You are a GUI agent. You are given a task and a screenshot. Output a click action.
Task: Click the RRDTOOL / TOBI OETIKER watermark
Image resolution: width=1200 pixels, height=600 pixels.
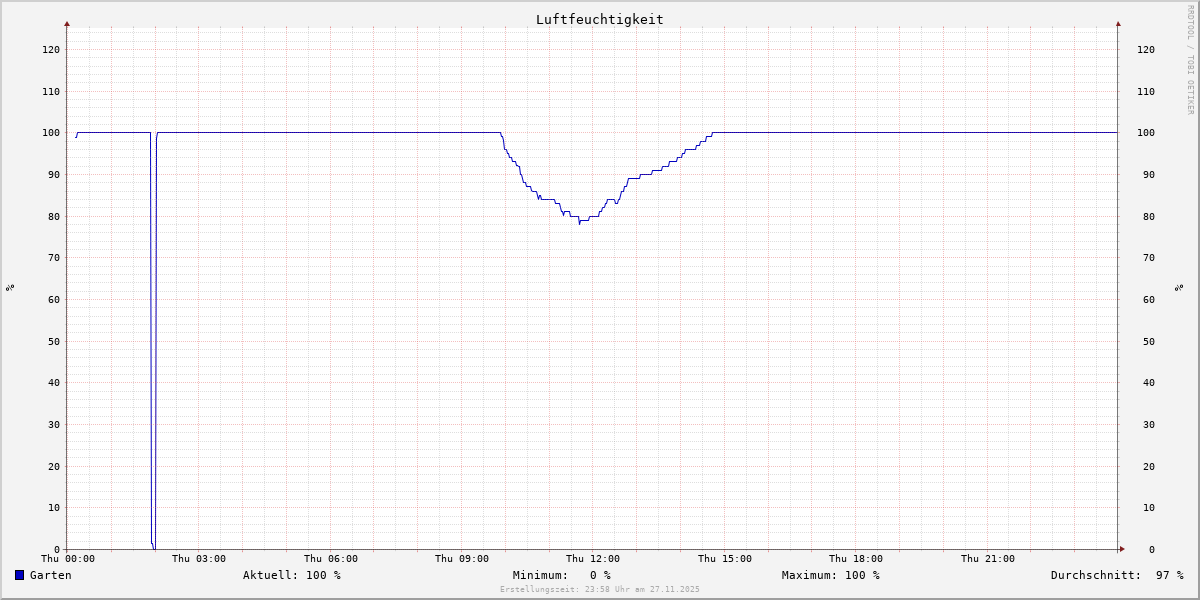coord(1190,59)
